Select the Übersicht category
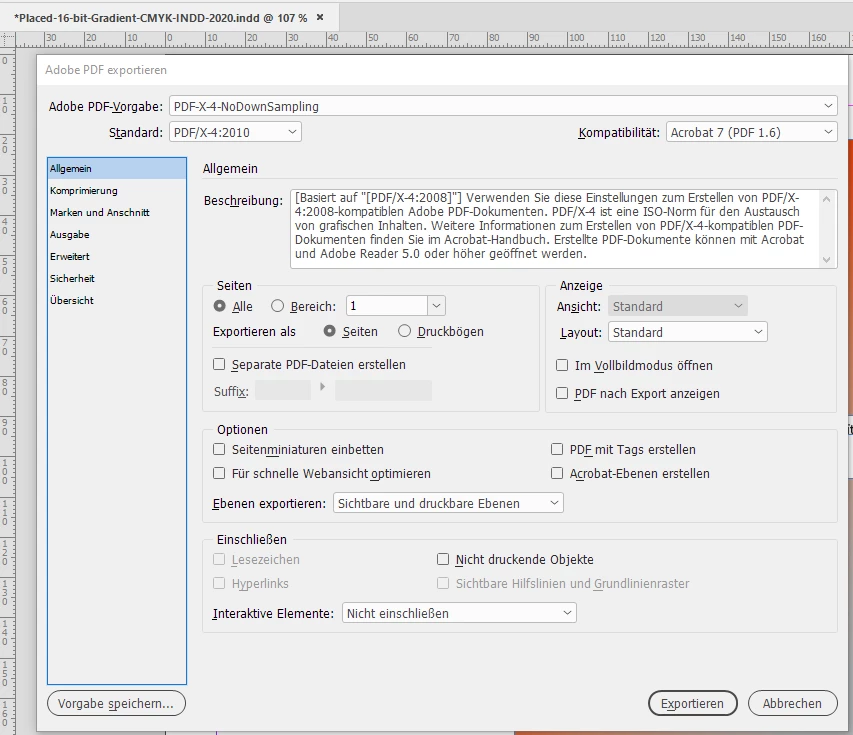The height and width of the screenshot is (735, 853). 117,300
